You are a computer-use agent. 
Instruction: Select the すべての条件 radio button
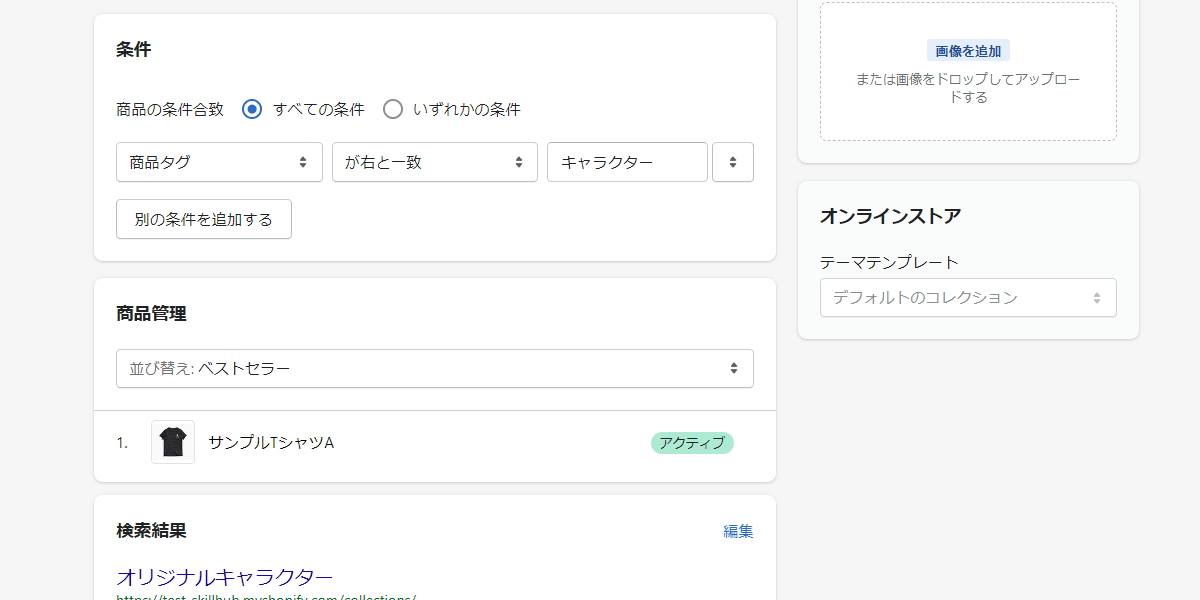point(252,109)
